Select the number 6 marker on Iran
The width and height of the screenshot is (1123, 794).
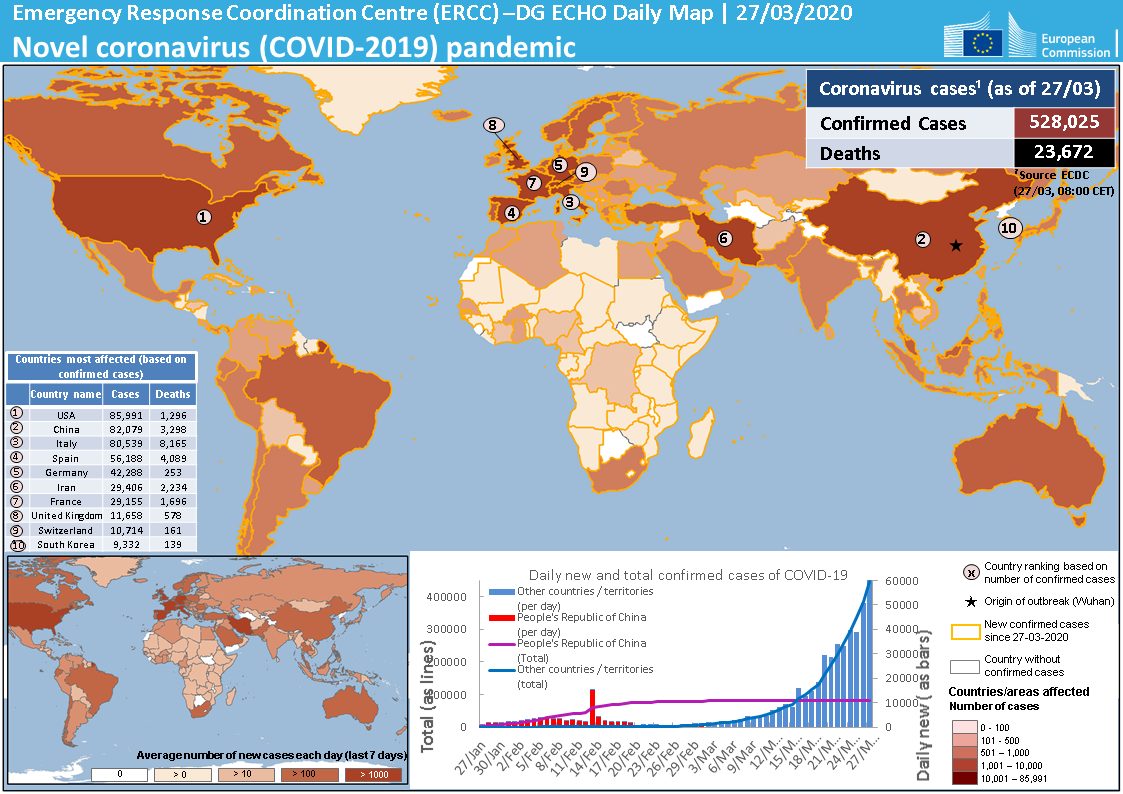[x=724, y=238]
